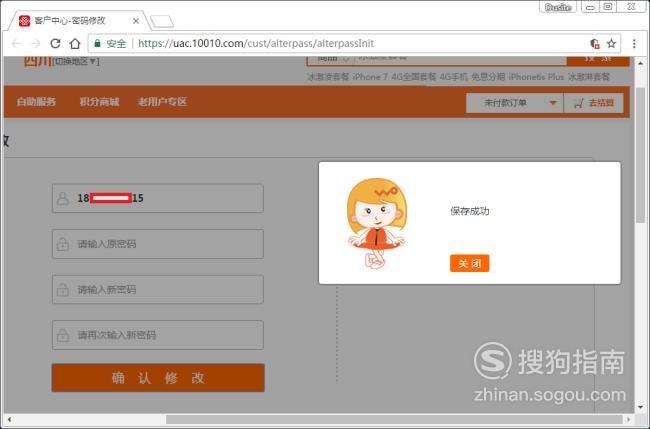Open the shield extension icon in address bar
Image resolution: width=650 pixels, height=429 pixels.
[x=594, y=44]
